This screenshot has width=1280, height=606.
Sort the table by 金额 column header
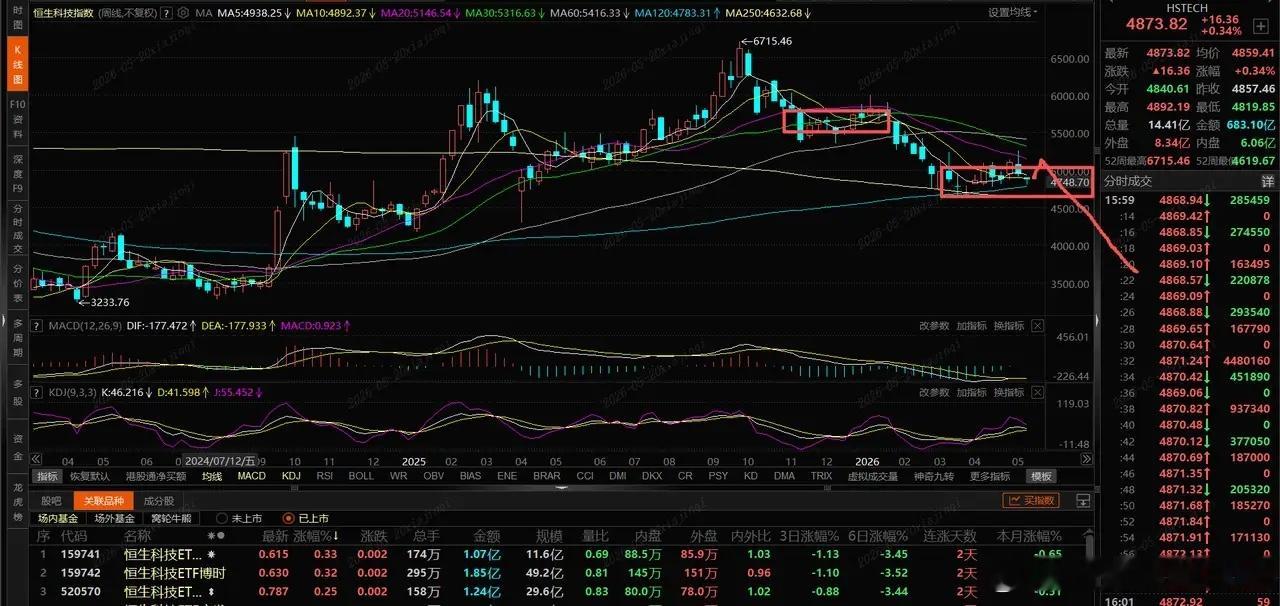pyautogui.click(x=486, y=537)
